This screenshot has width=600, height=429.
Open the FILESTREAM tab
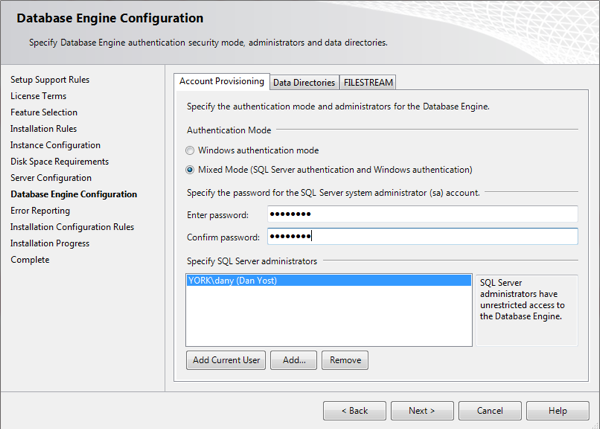point(368,83)
